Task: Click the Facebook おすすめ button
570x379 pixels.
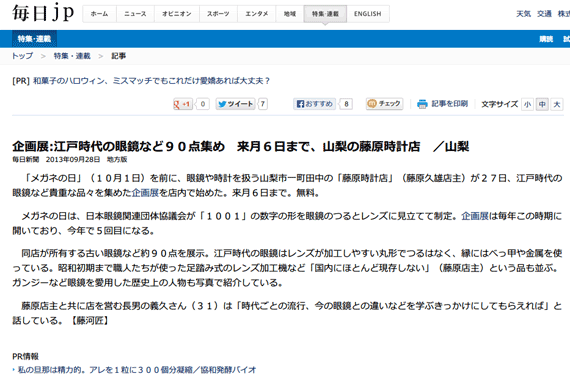Action: point(314,104)
